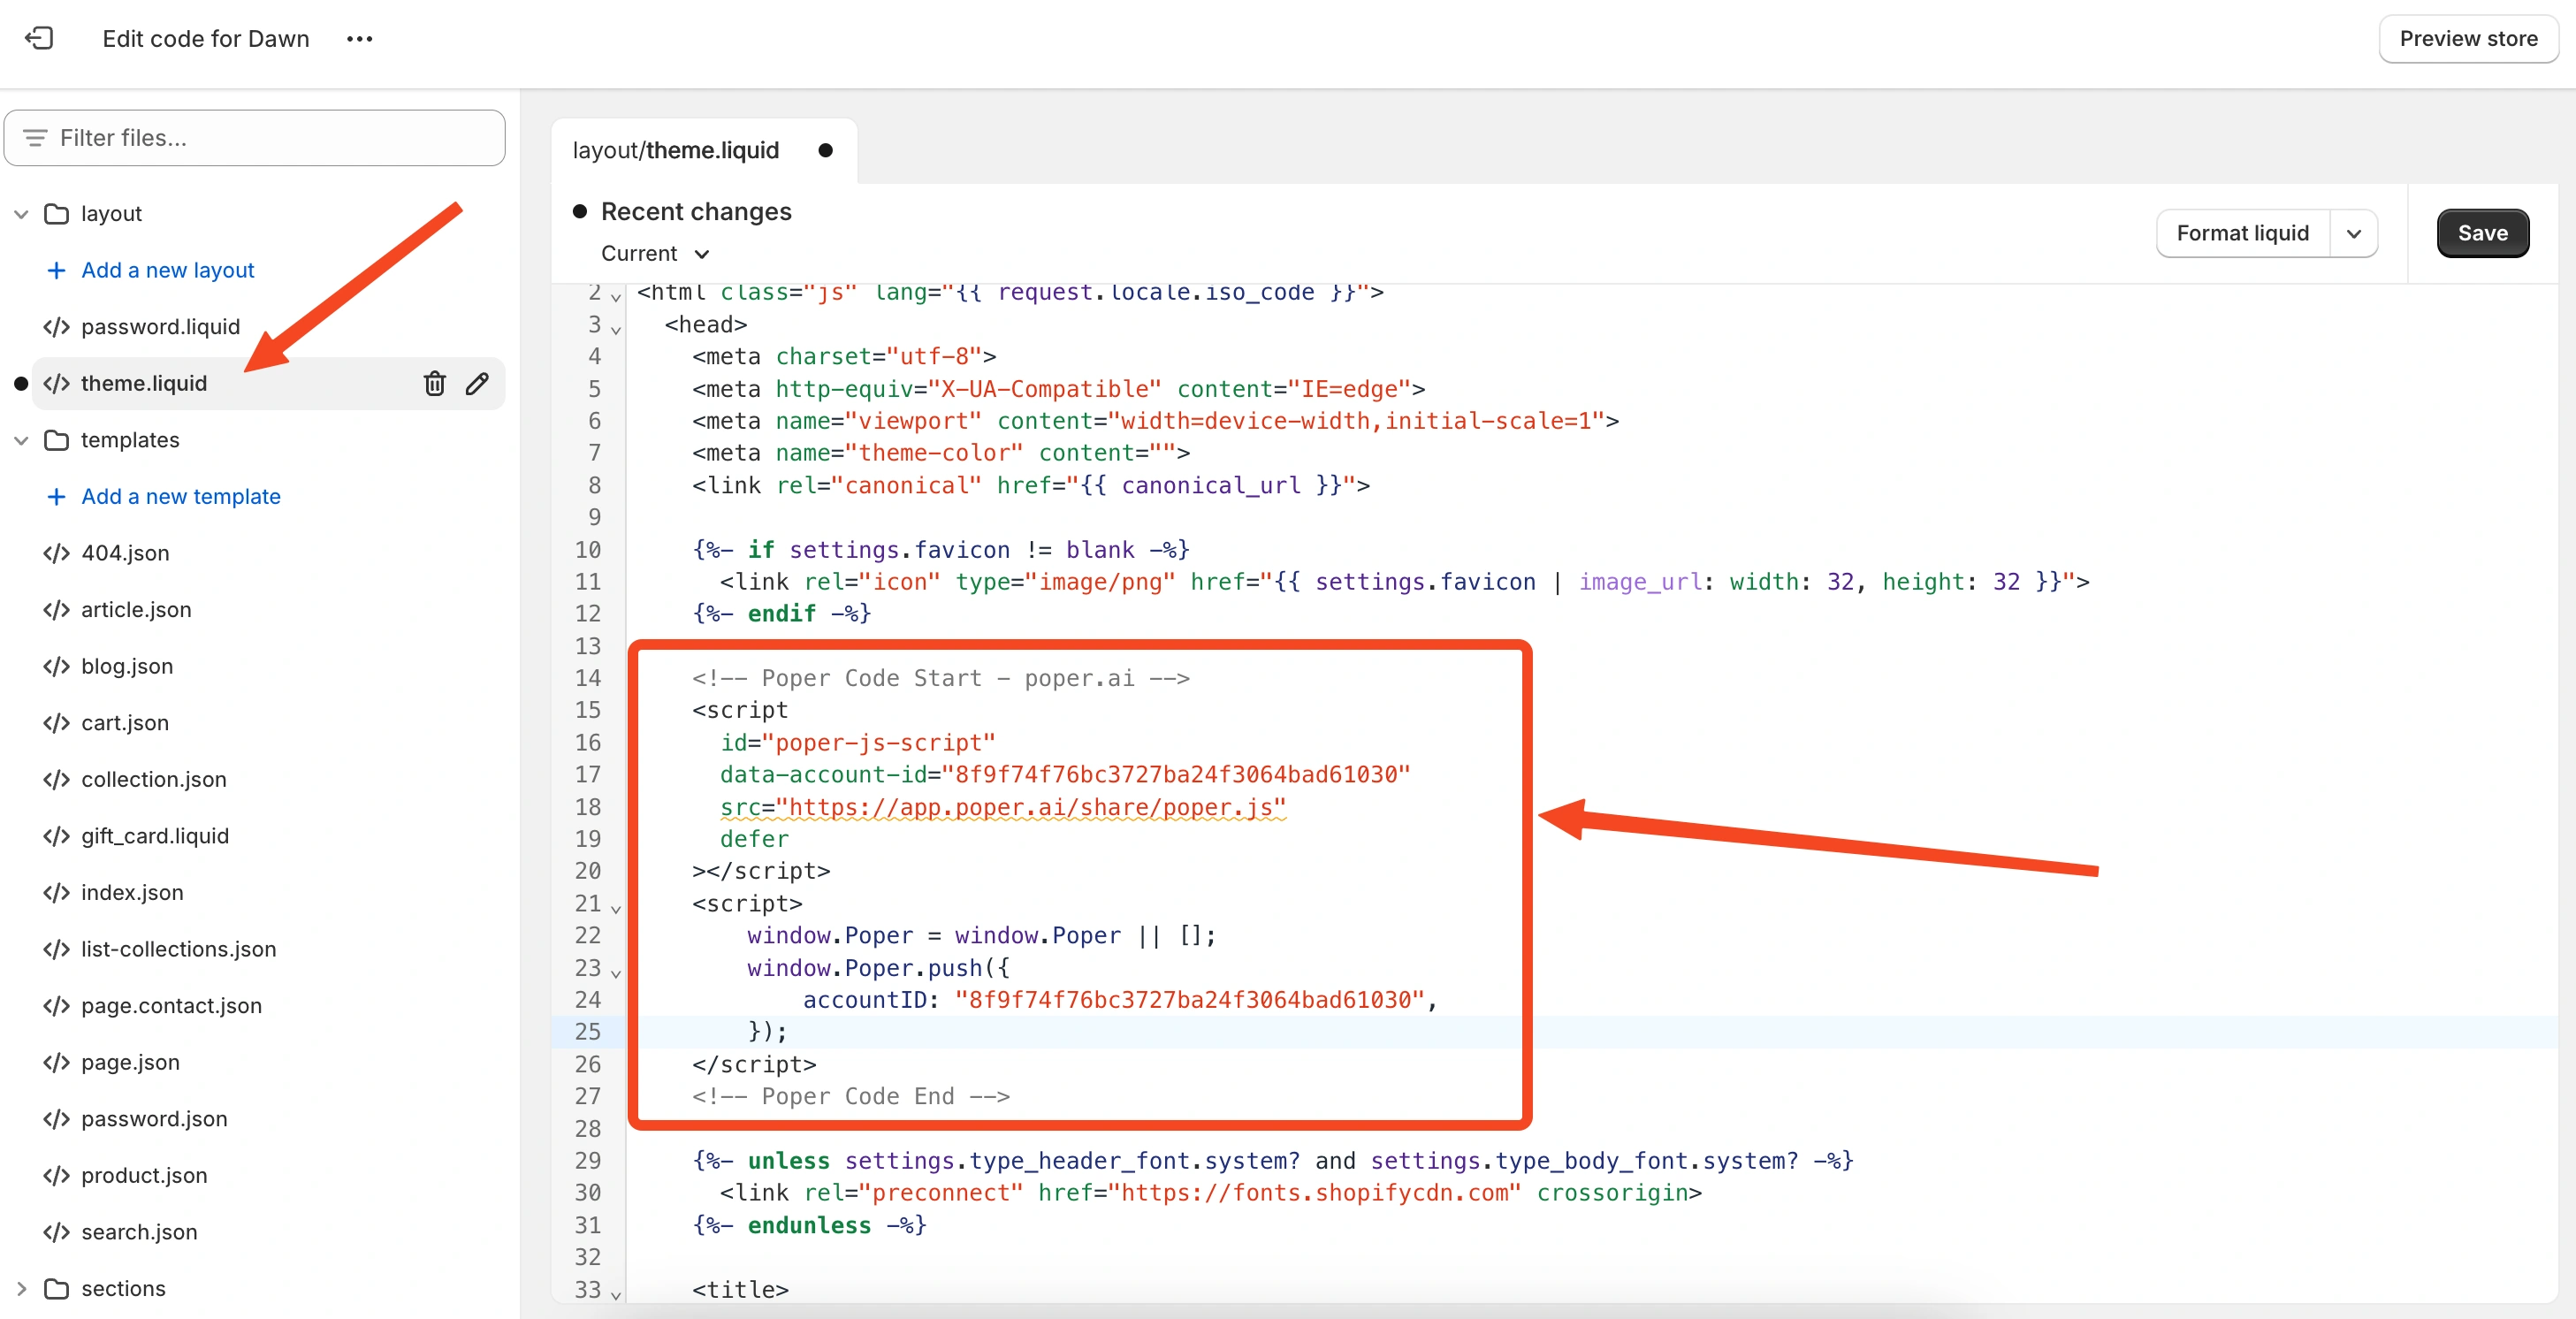
Task: Click the templates folder icon
Action: (57, 440)
